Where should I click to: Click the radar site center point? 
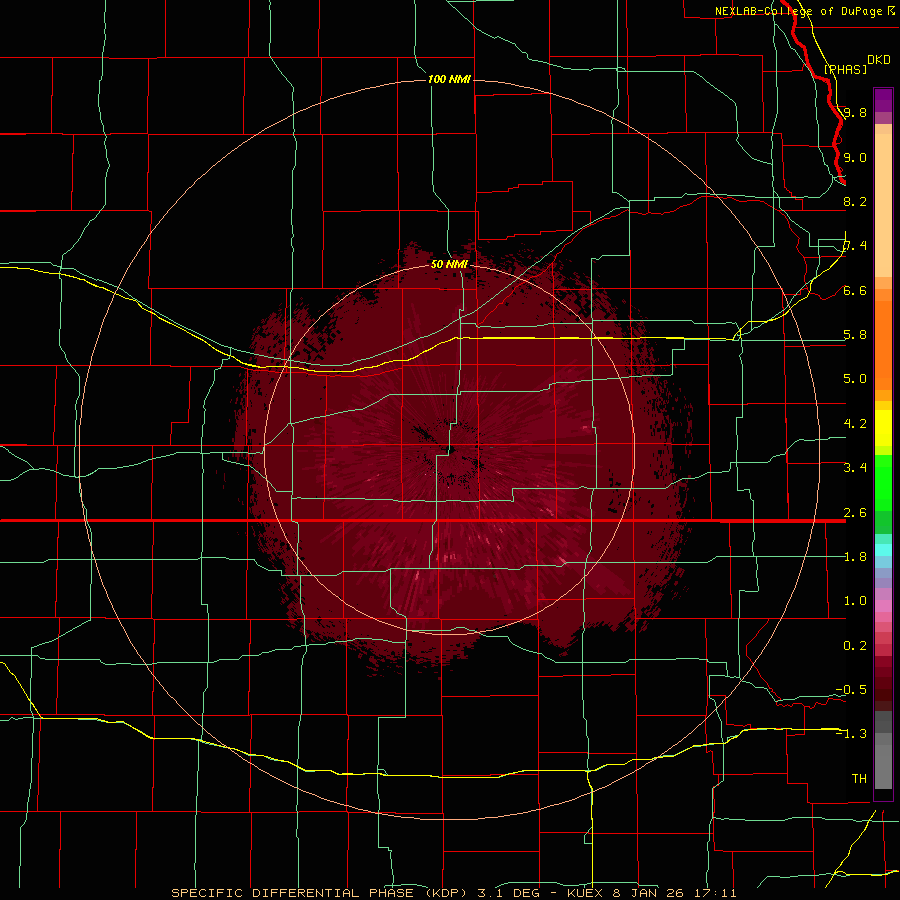coord(450,451)
